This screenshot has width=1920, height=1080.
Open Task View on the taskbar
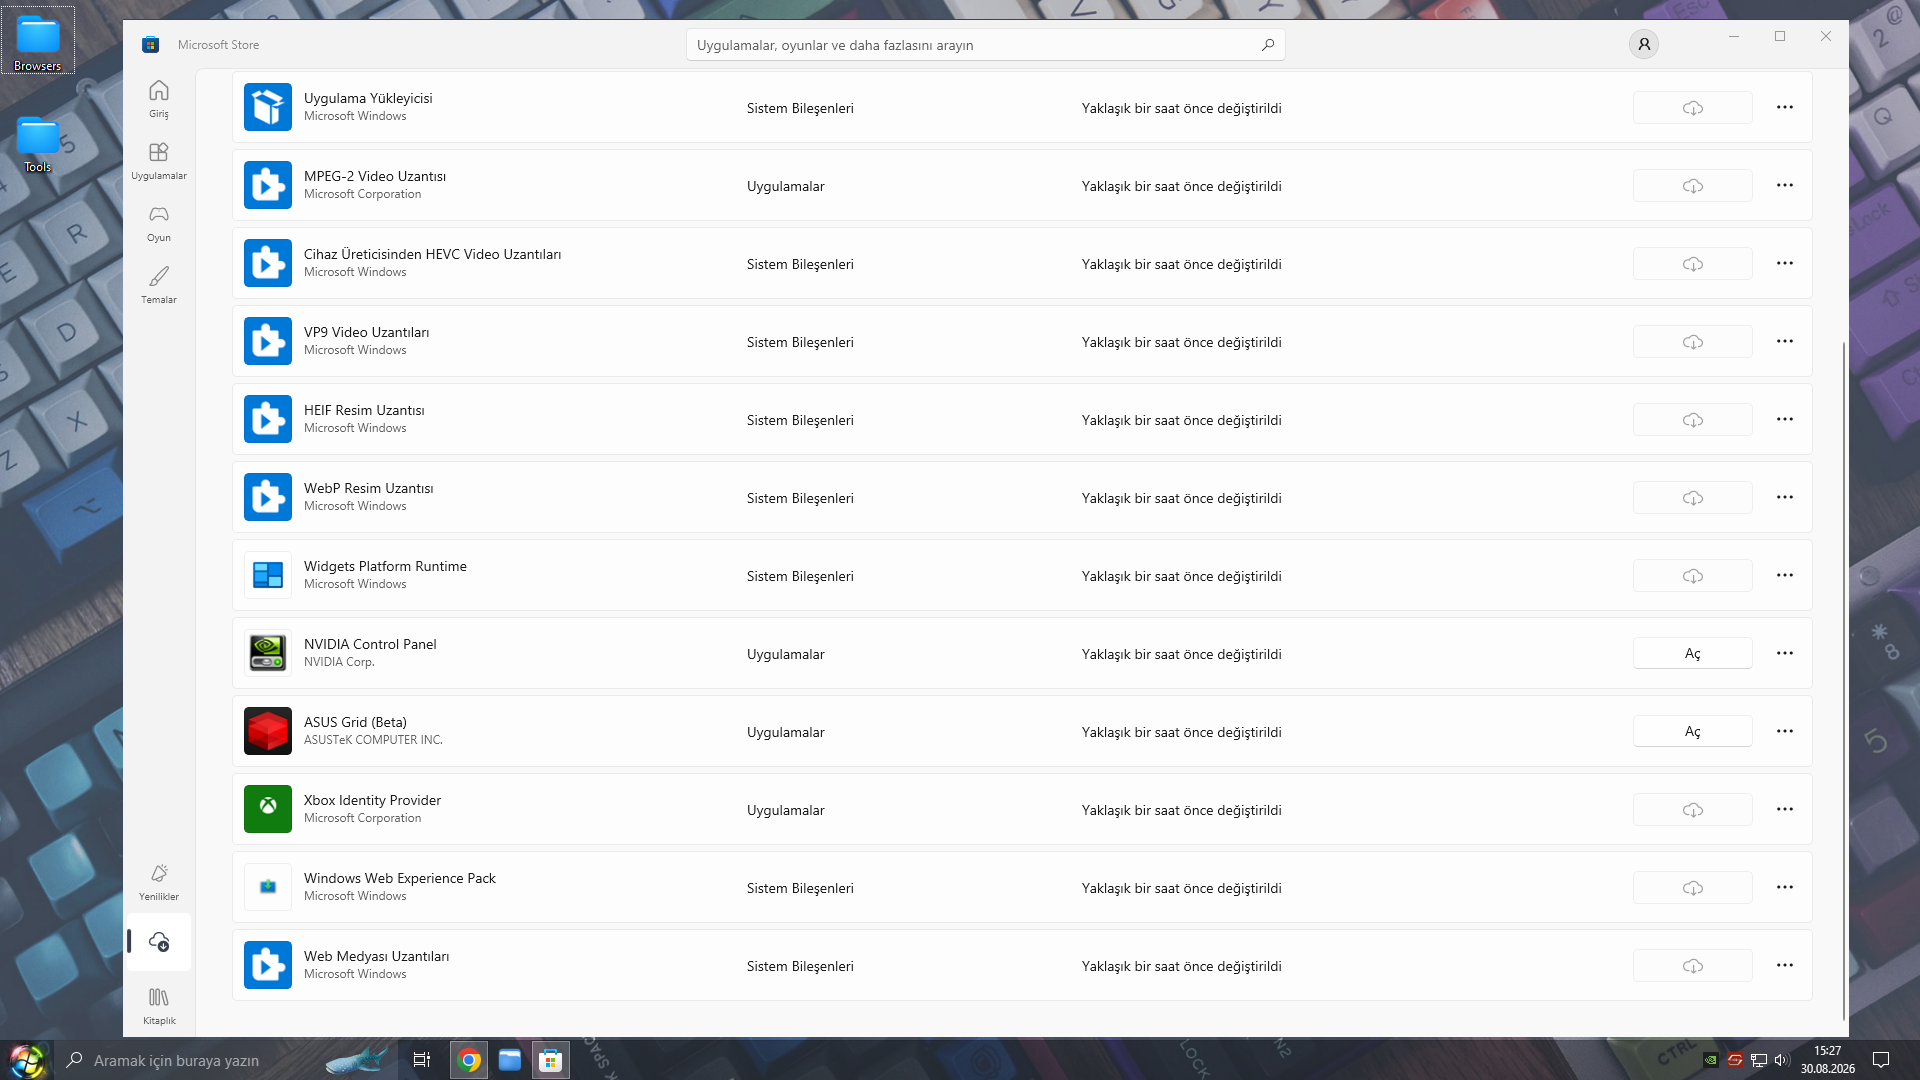coord(422,1060)
